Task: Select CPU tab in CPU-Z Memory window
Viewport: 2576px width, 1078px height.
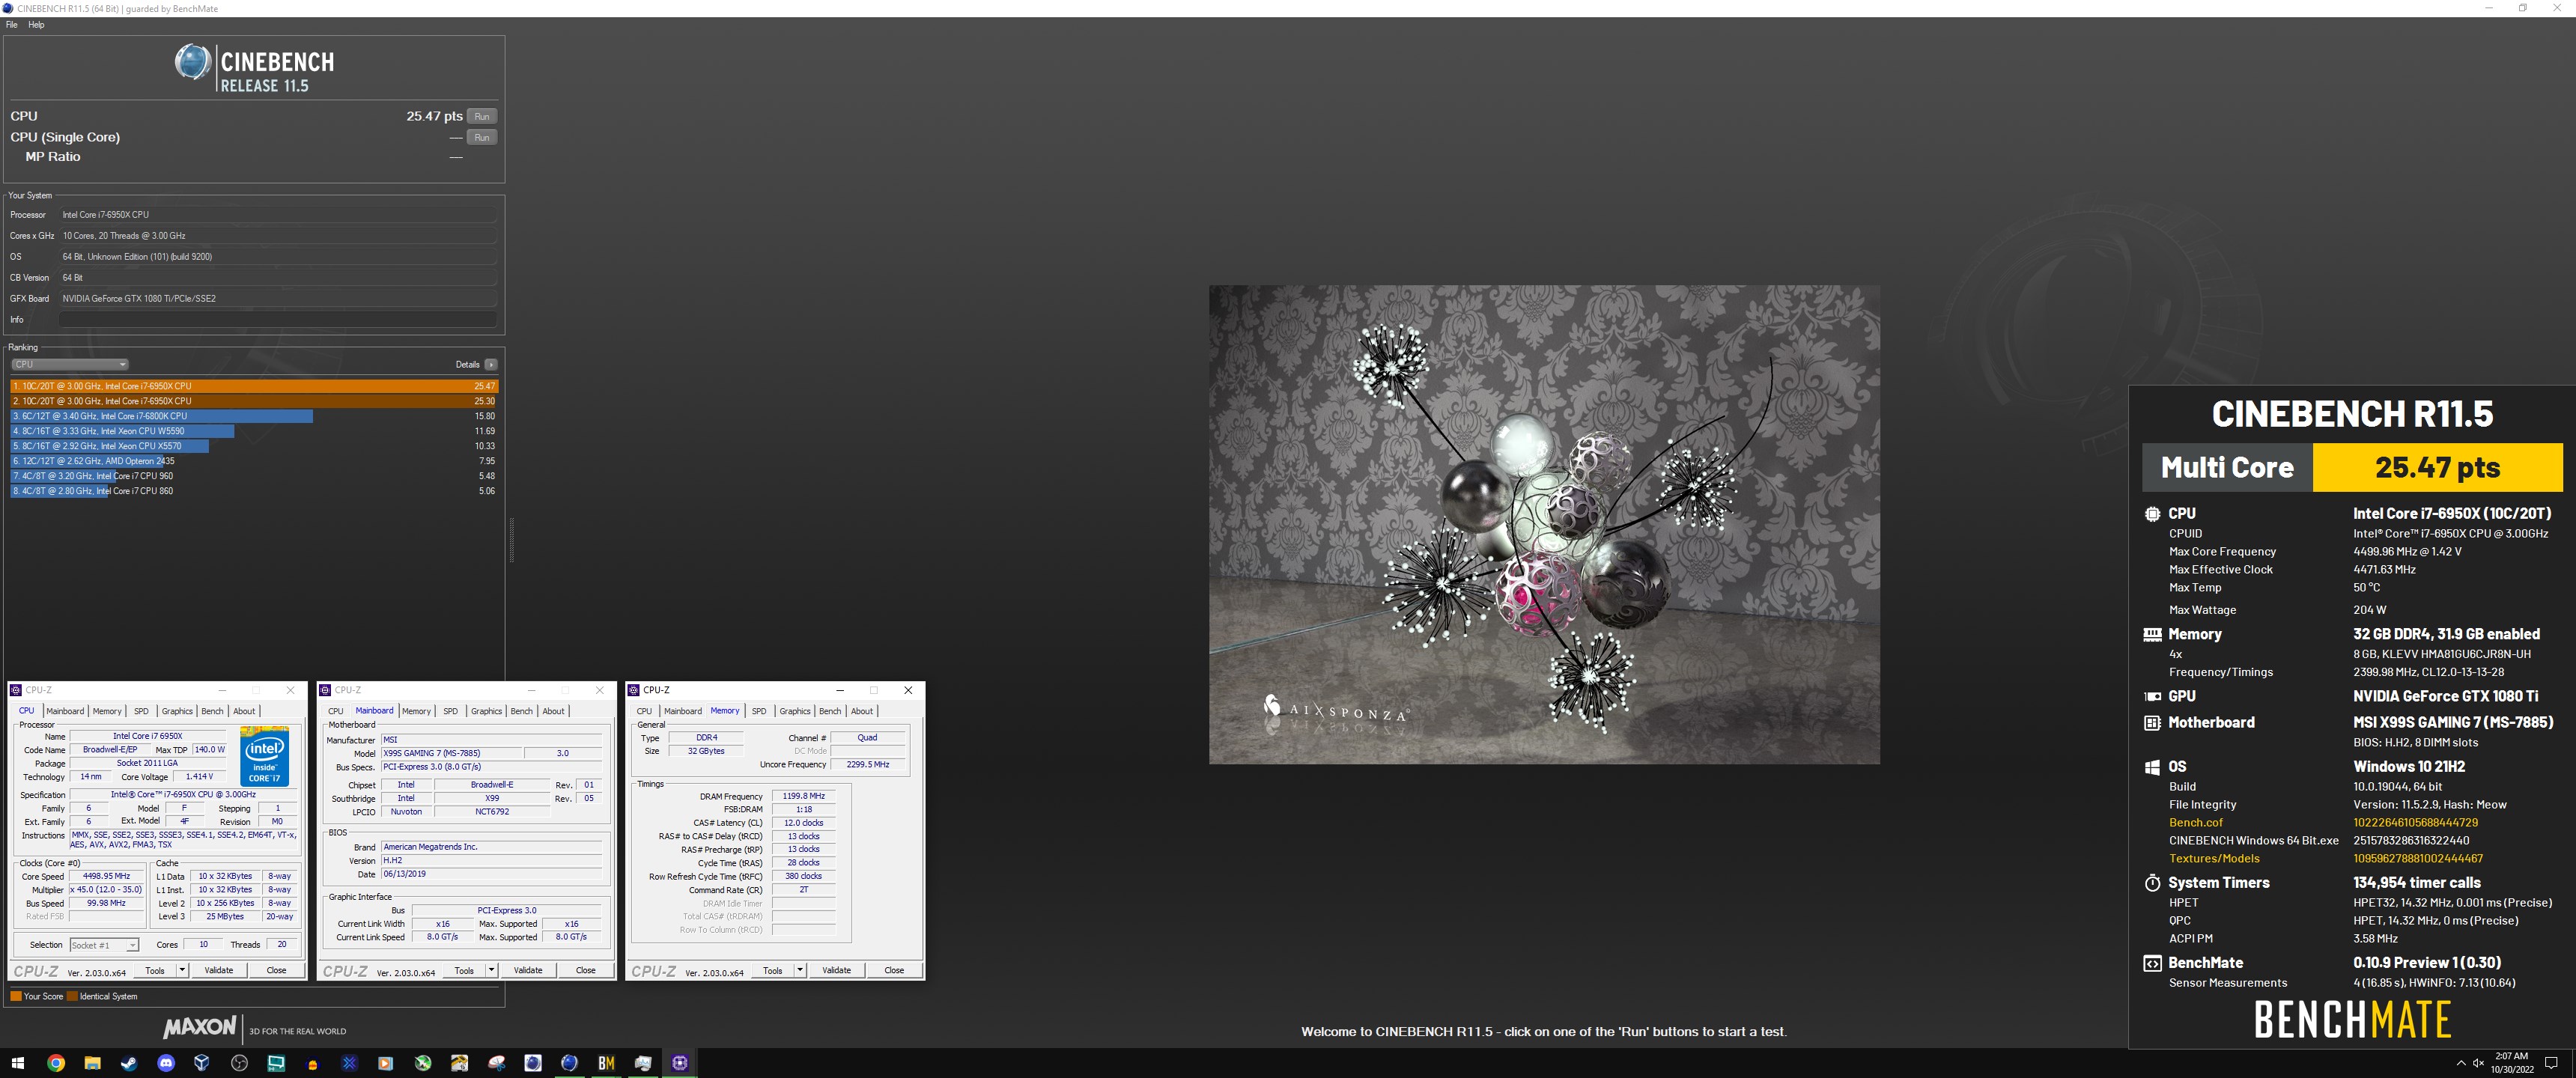Action: pos(644,711)
